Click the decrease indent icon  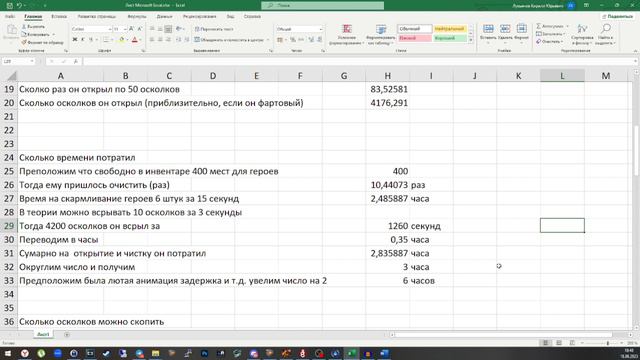point(178,40)
